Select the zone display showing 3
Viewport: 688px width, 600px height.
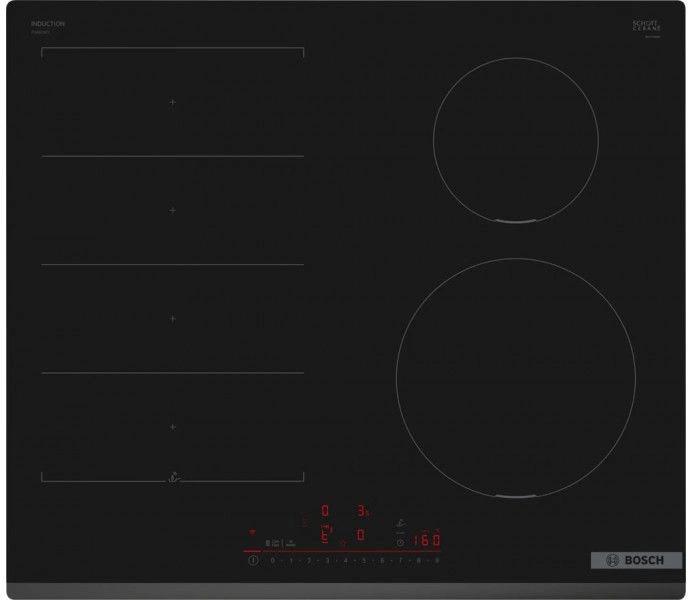(x=360, y=511)
